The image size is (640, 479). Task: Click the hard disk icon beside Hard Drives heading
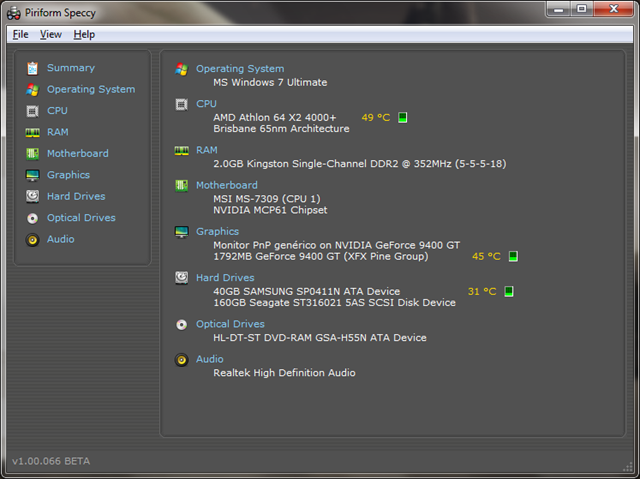pyautogui.click(x=182, y=278)
